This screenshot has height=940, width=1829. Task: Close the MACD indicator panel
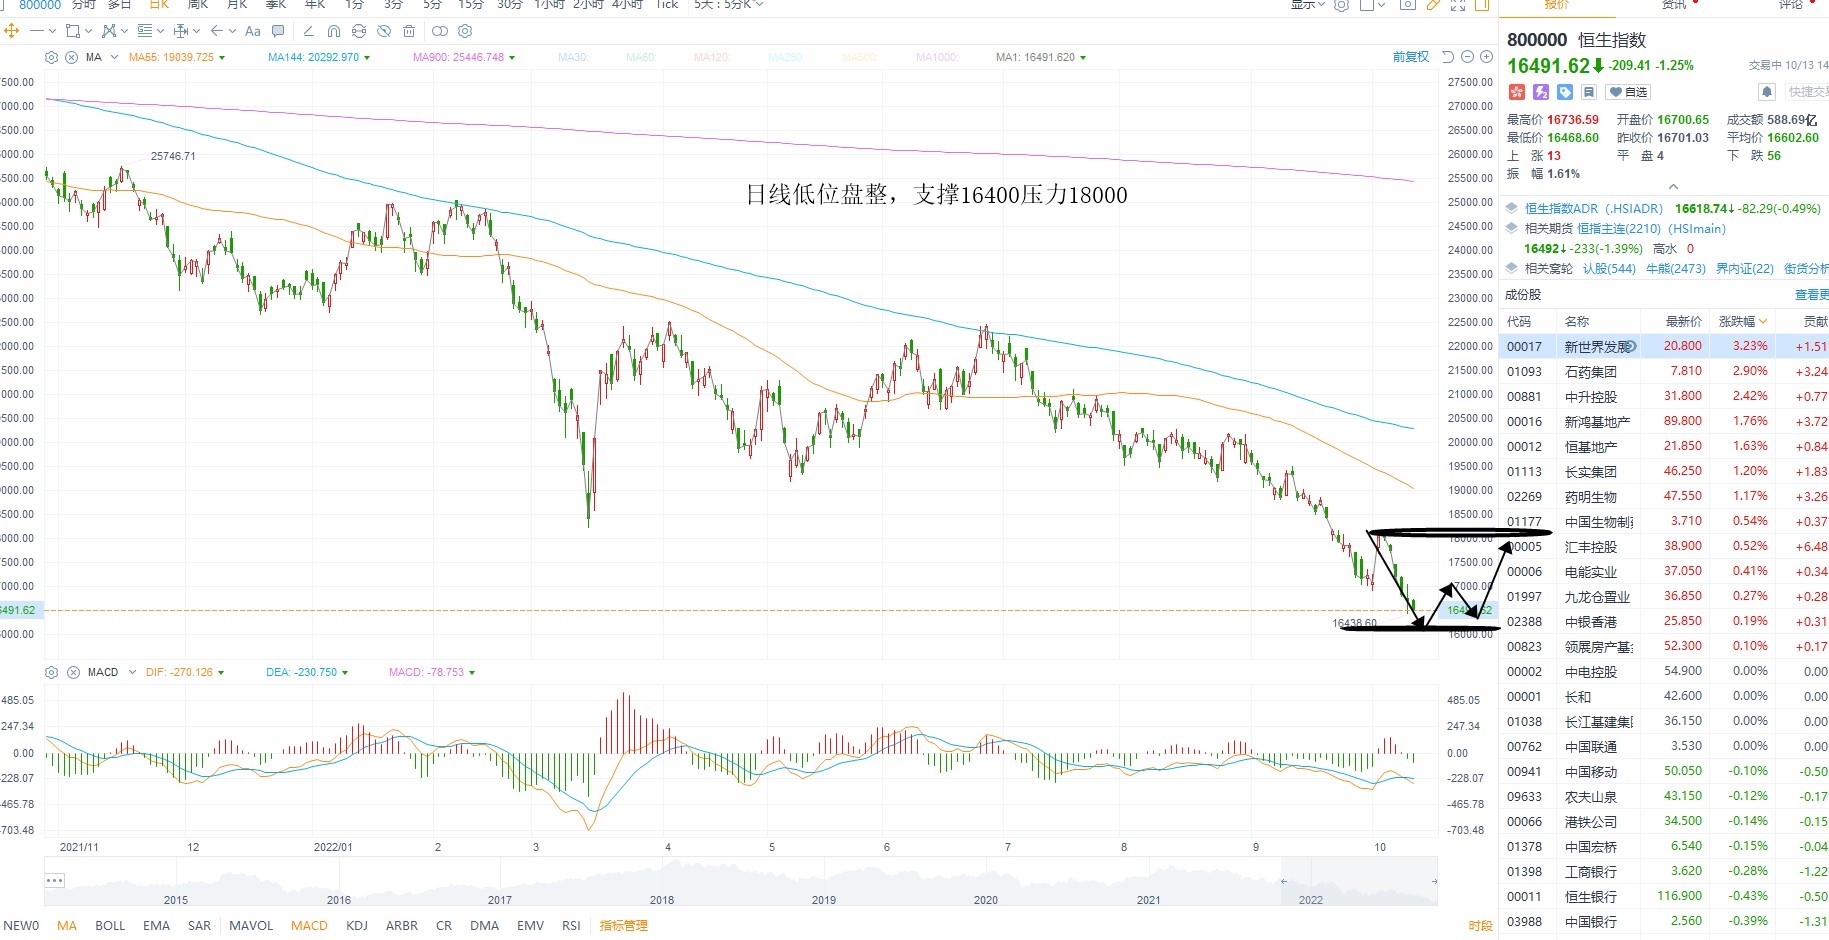(x=73, y=672)
